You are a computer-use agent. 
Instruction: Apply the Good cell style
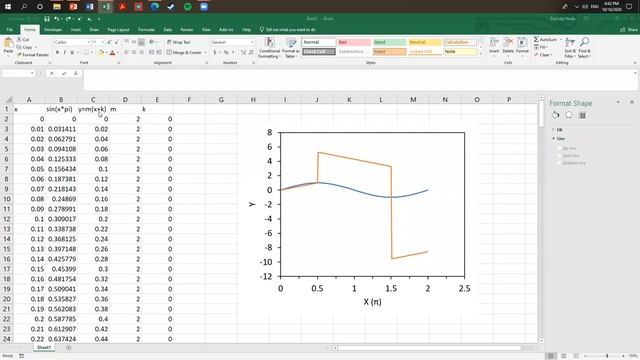389,42
